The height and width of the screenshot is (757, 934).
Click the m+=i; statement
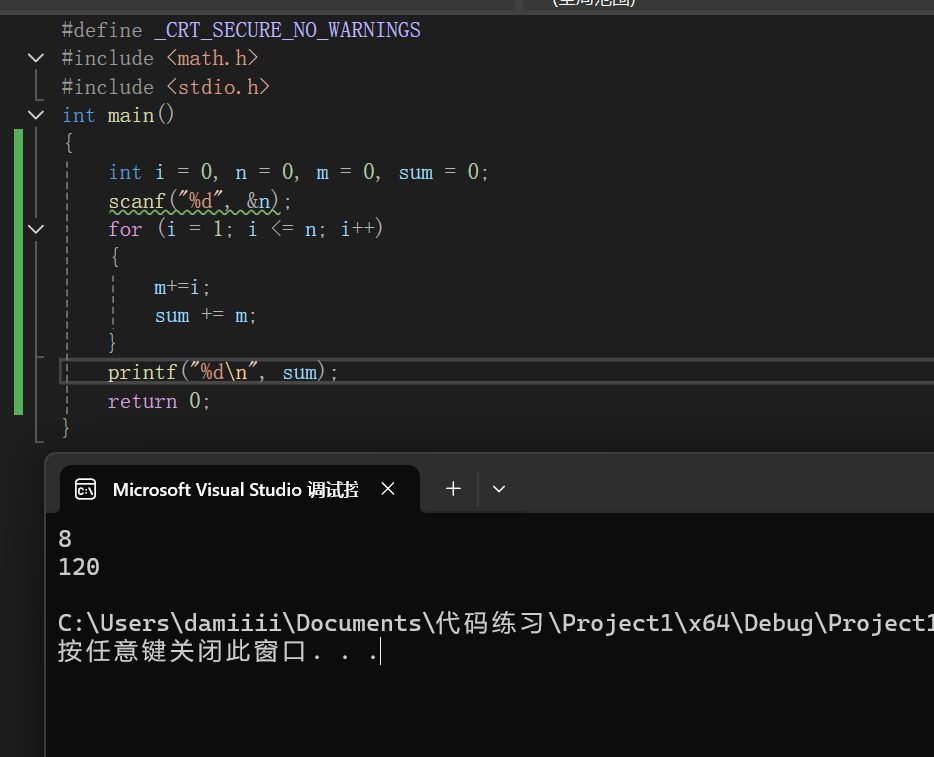pos(182,287)
